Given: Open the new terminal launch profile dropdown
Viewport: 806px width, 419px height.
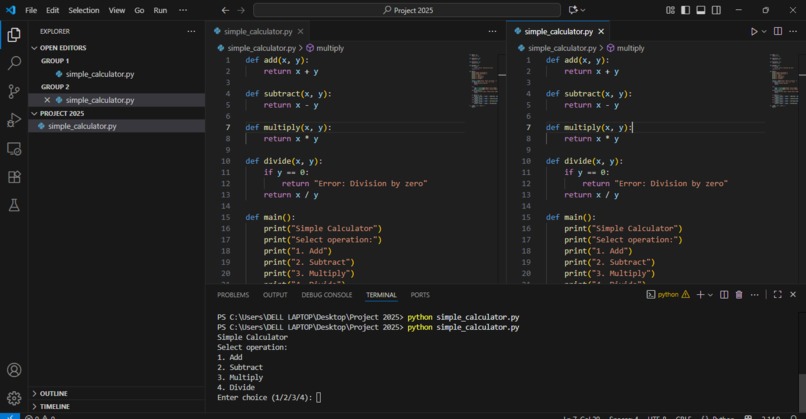Looking at the screenshot, I should point(710,295).
